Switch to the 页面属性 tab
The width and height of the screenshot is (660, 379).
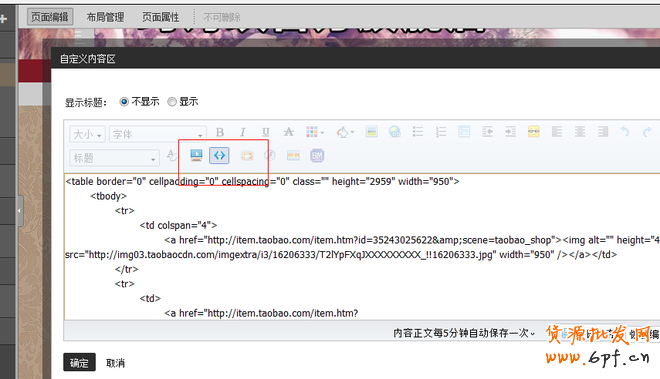pos(160,17)
